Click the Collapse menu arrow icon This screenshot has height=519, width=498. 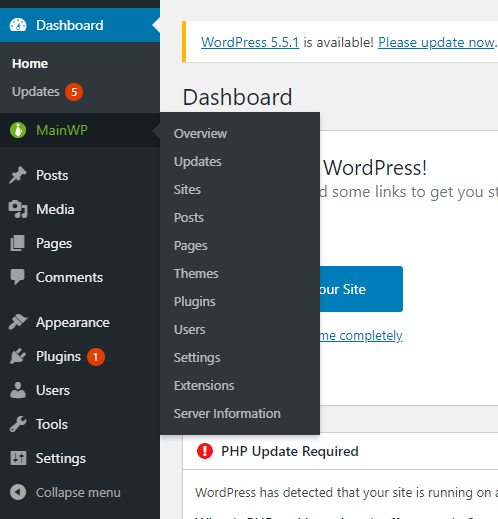[18, 492]
